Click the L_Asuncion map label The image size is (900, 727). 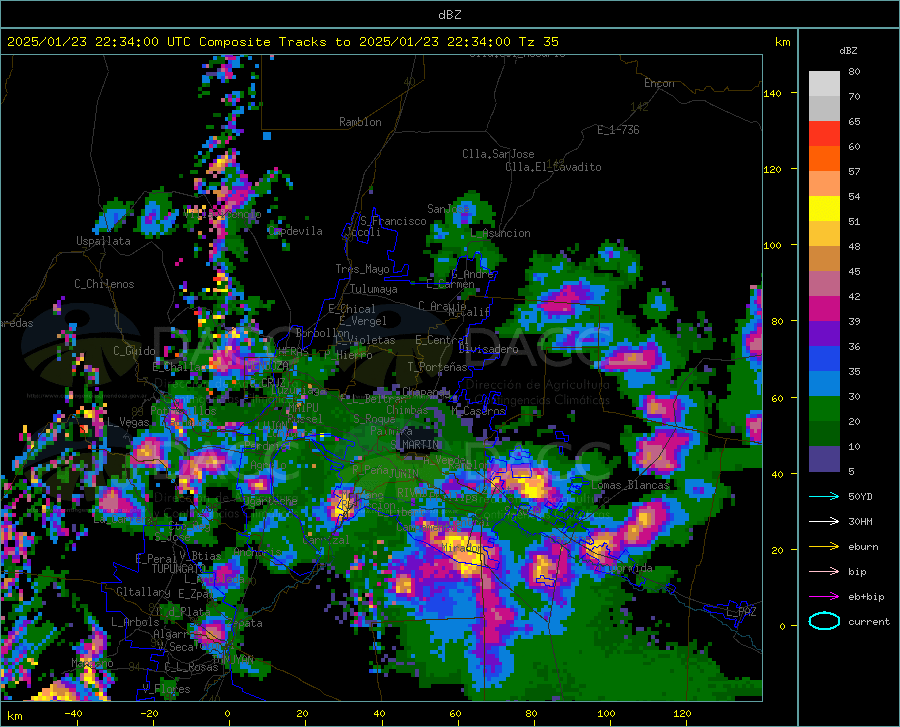501,233
